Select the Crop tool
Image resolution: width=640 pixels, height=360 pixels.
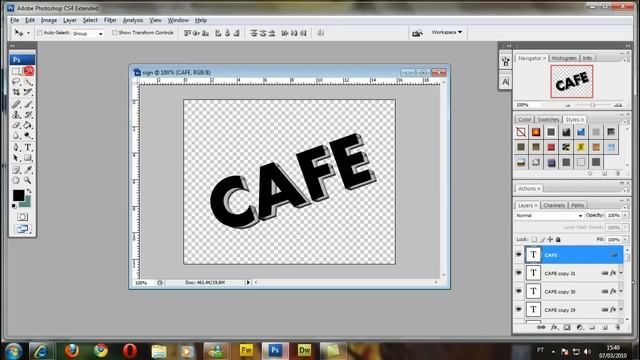(16, 93)
